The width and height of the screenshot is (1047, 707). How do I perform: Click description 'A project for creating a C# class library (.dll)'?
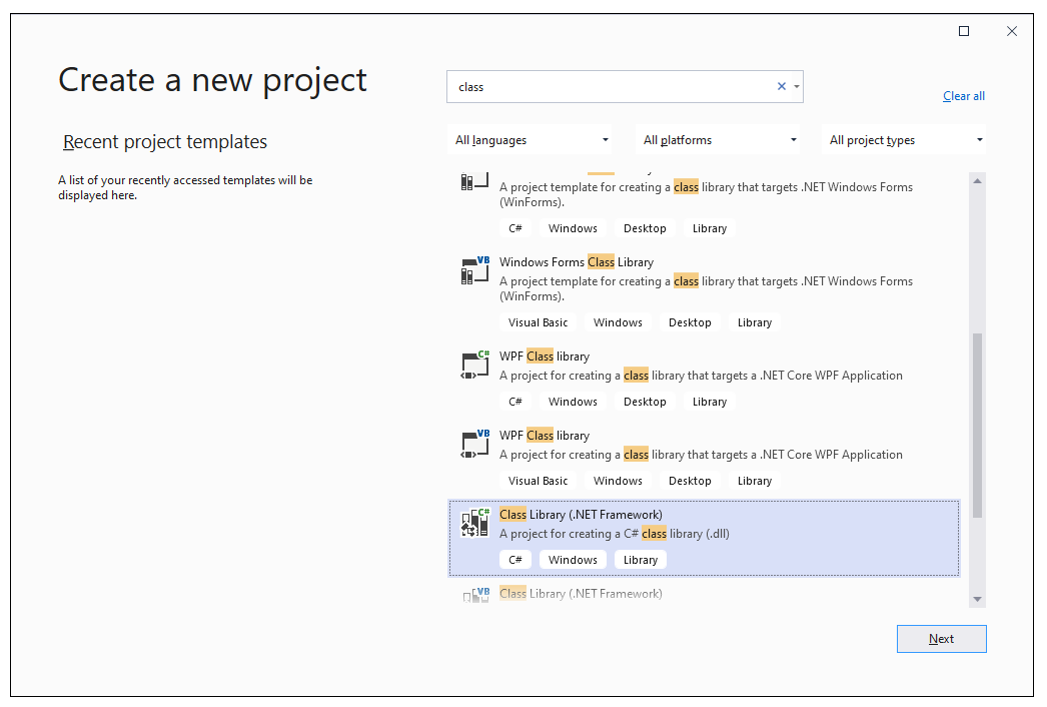click(614, 534)
